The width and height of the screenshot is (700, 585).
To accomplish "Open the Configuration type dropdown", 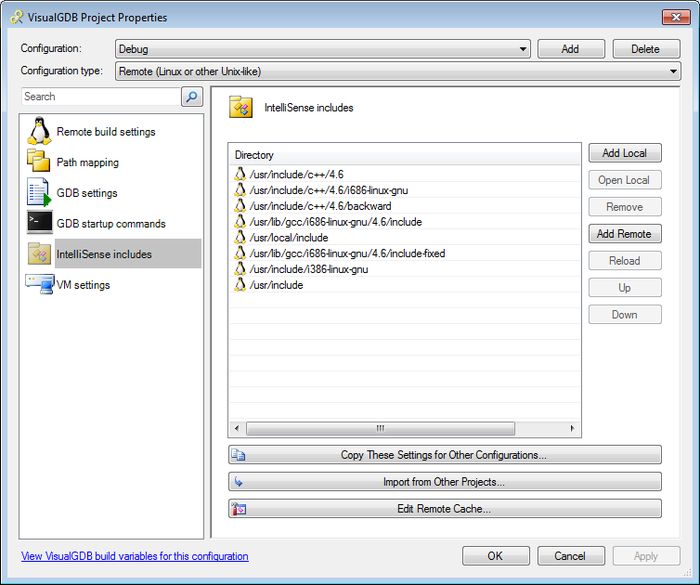I will [x=398, y=71].
